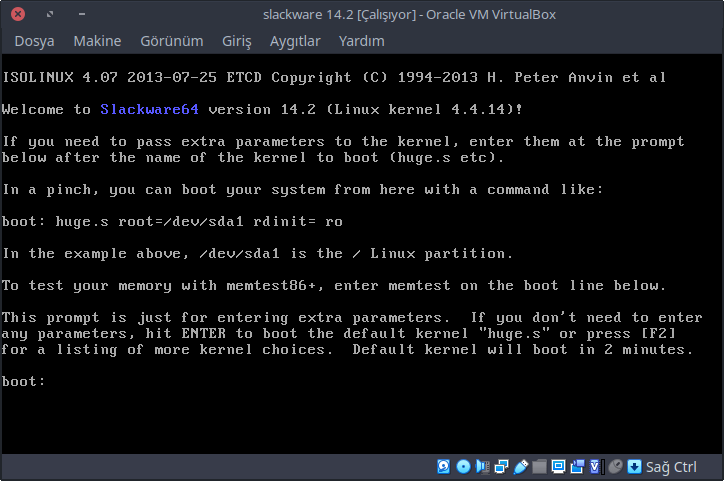Click the mouse integration status icon
The image size is (724, 481).
tap(615, 467)
